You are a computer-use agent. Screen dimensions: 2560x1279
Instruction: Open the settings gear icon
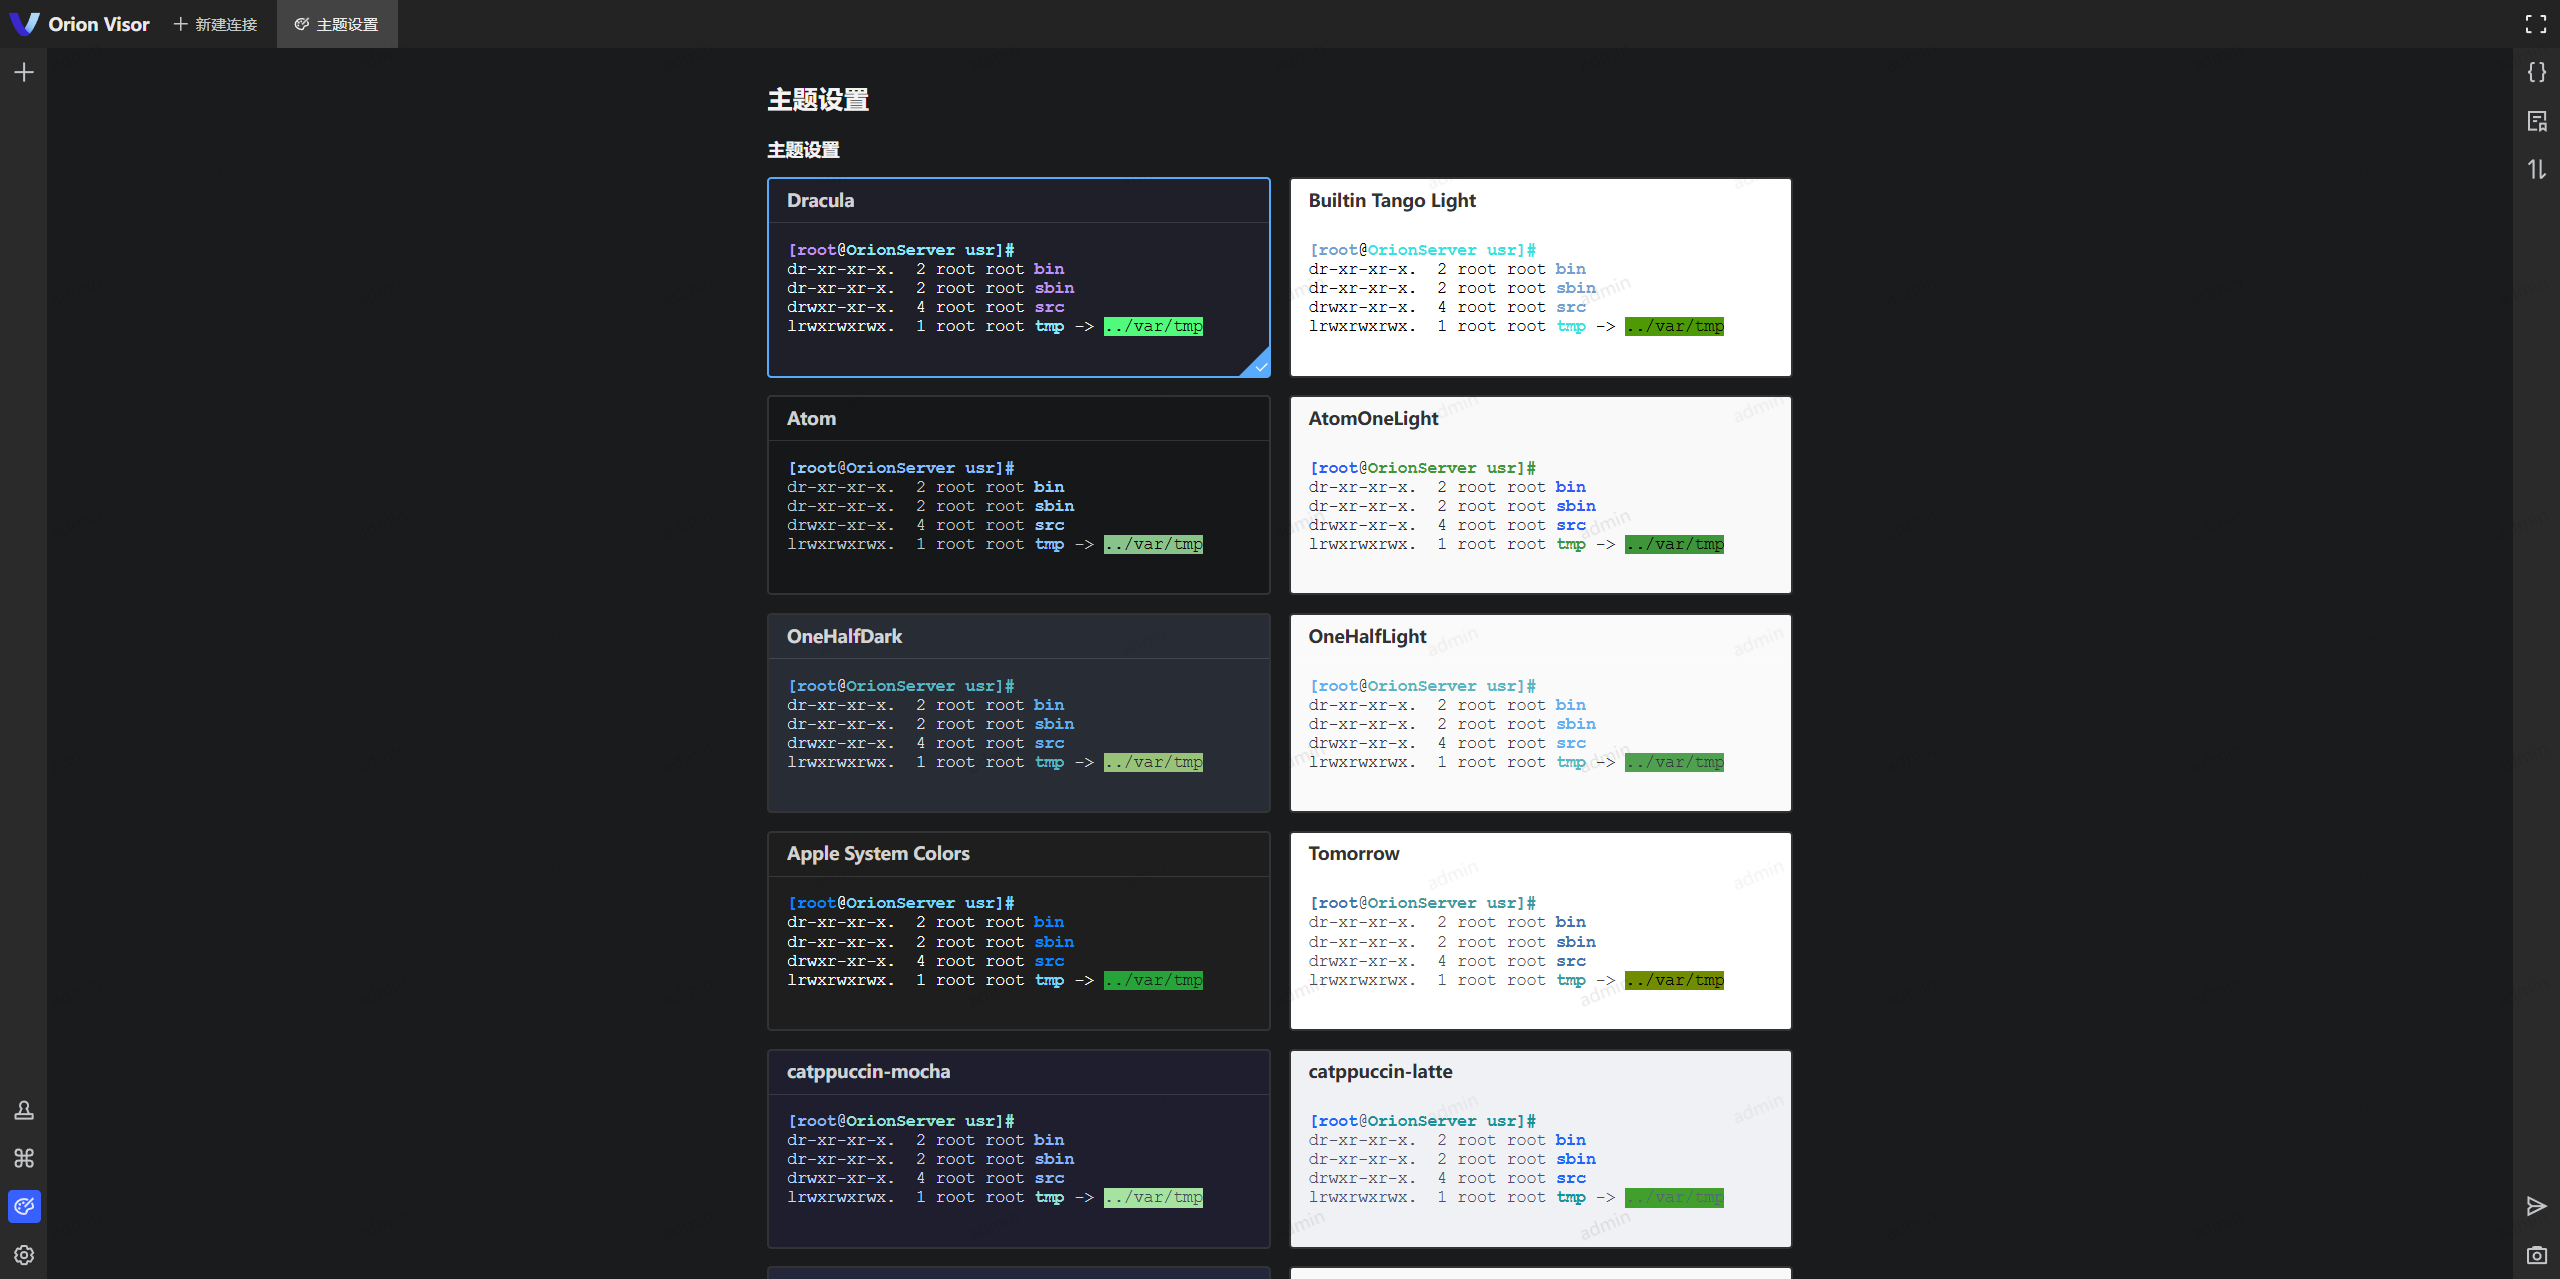pos(24,1255)
